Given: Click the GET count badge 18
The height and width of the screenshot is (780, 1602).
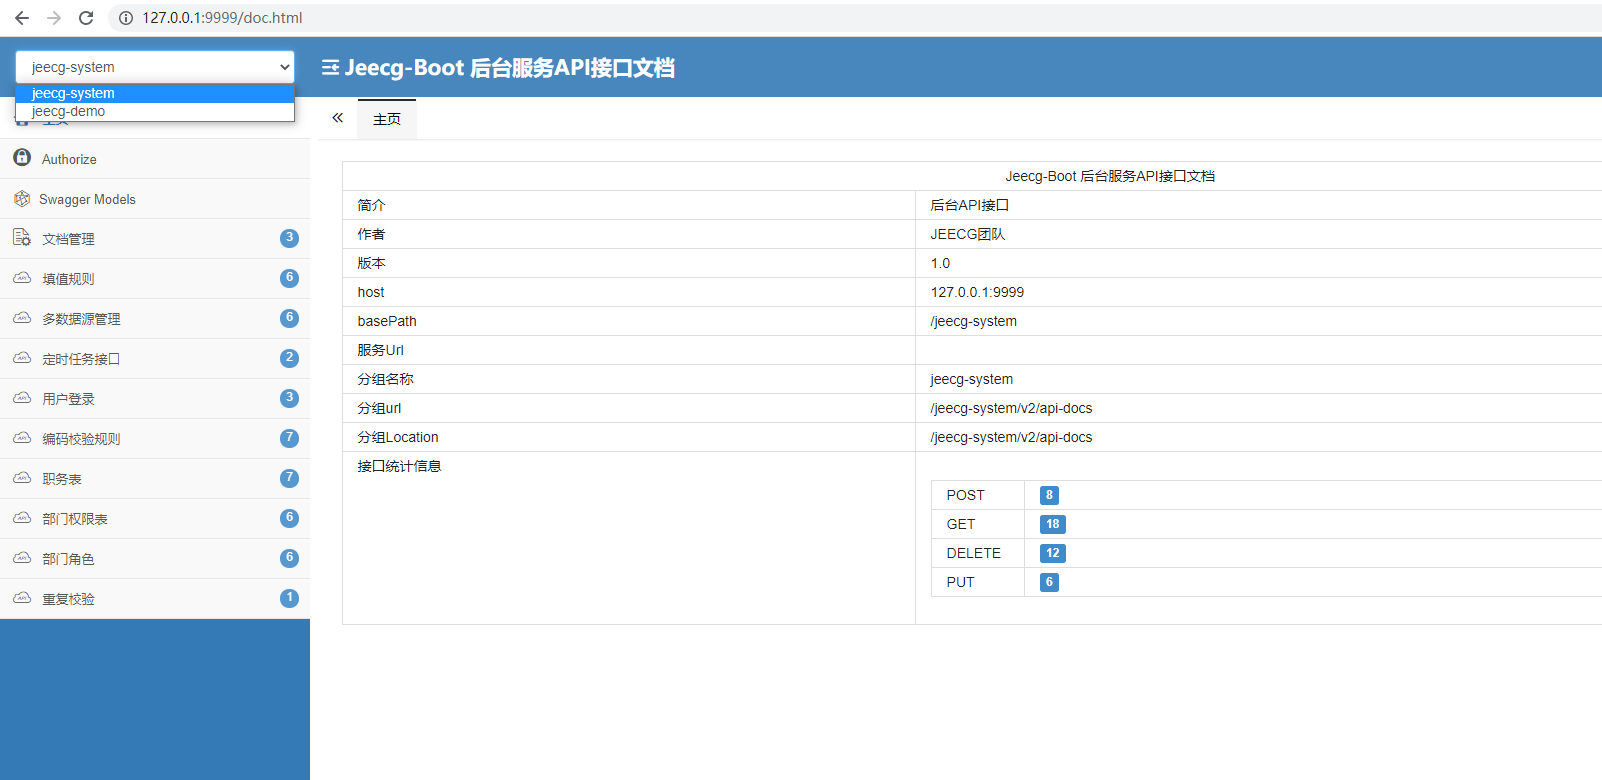Looking at the screenshot, I should pyautogui.click(x=1053, y=524).
